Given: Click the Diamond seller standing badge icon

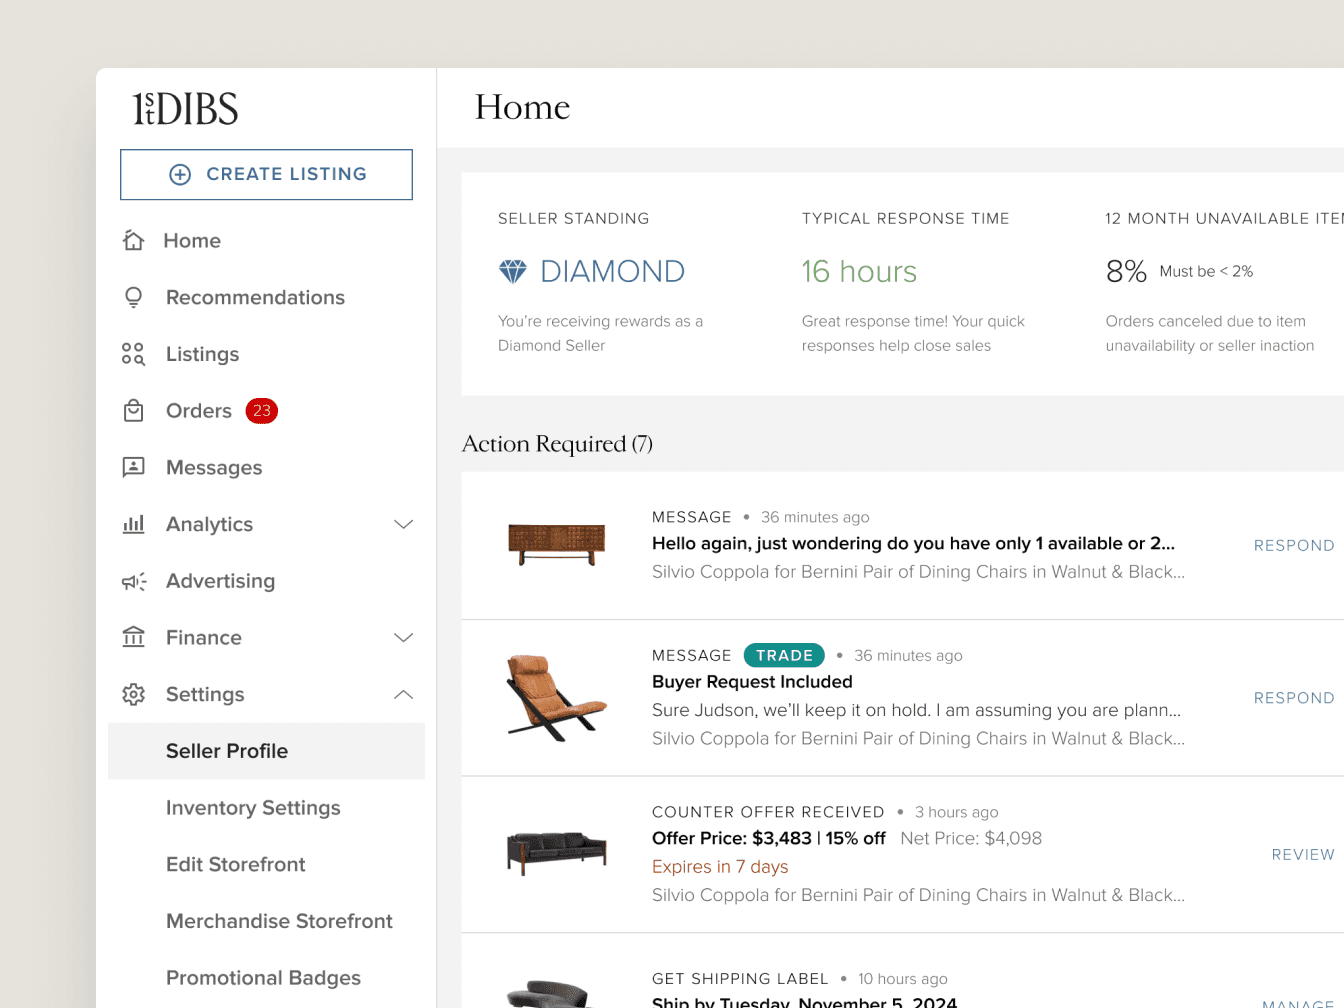Looking at the screenshot, I should pos(511,271).
